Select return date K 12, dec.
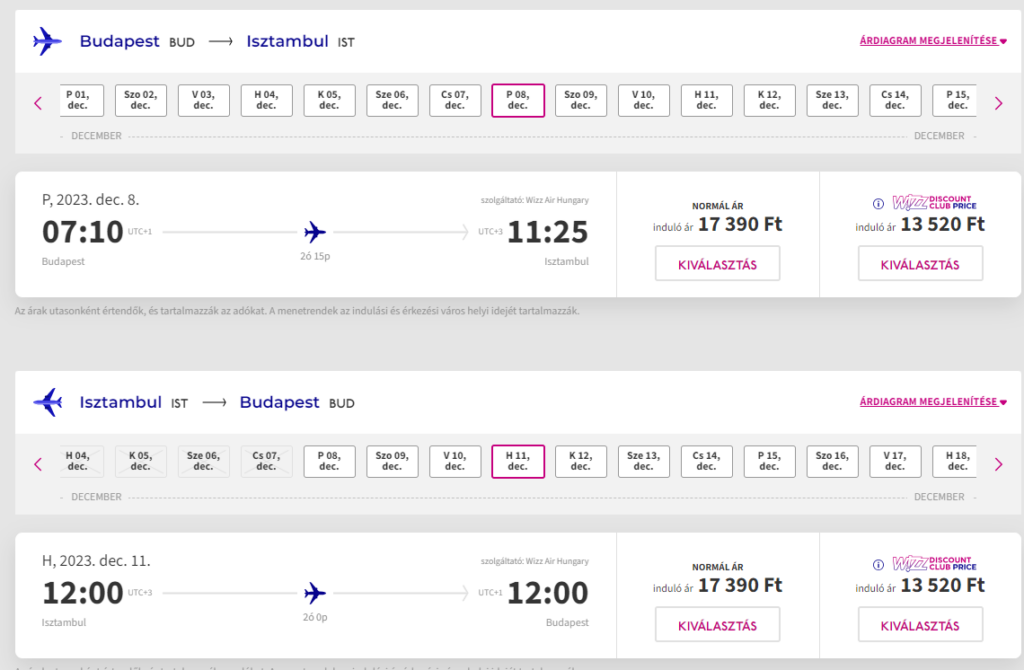 [581, 461]
